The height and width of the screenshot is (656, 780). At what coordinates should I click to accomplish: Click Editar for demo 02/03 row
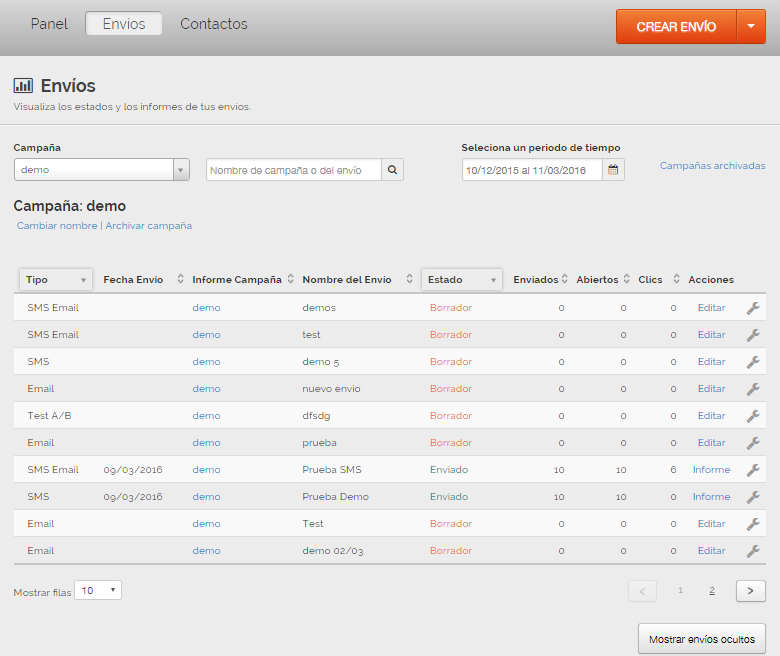coord(711,551)
